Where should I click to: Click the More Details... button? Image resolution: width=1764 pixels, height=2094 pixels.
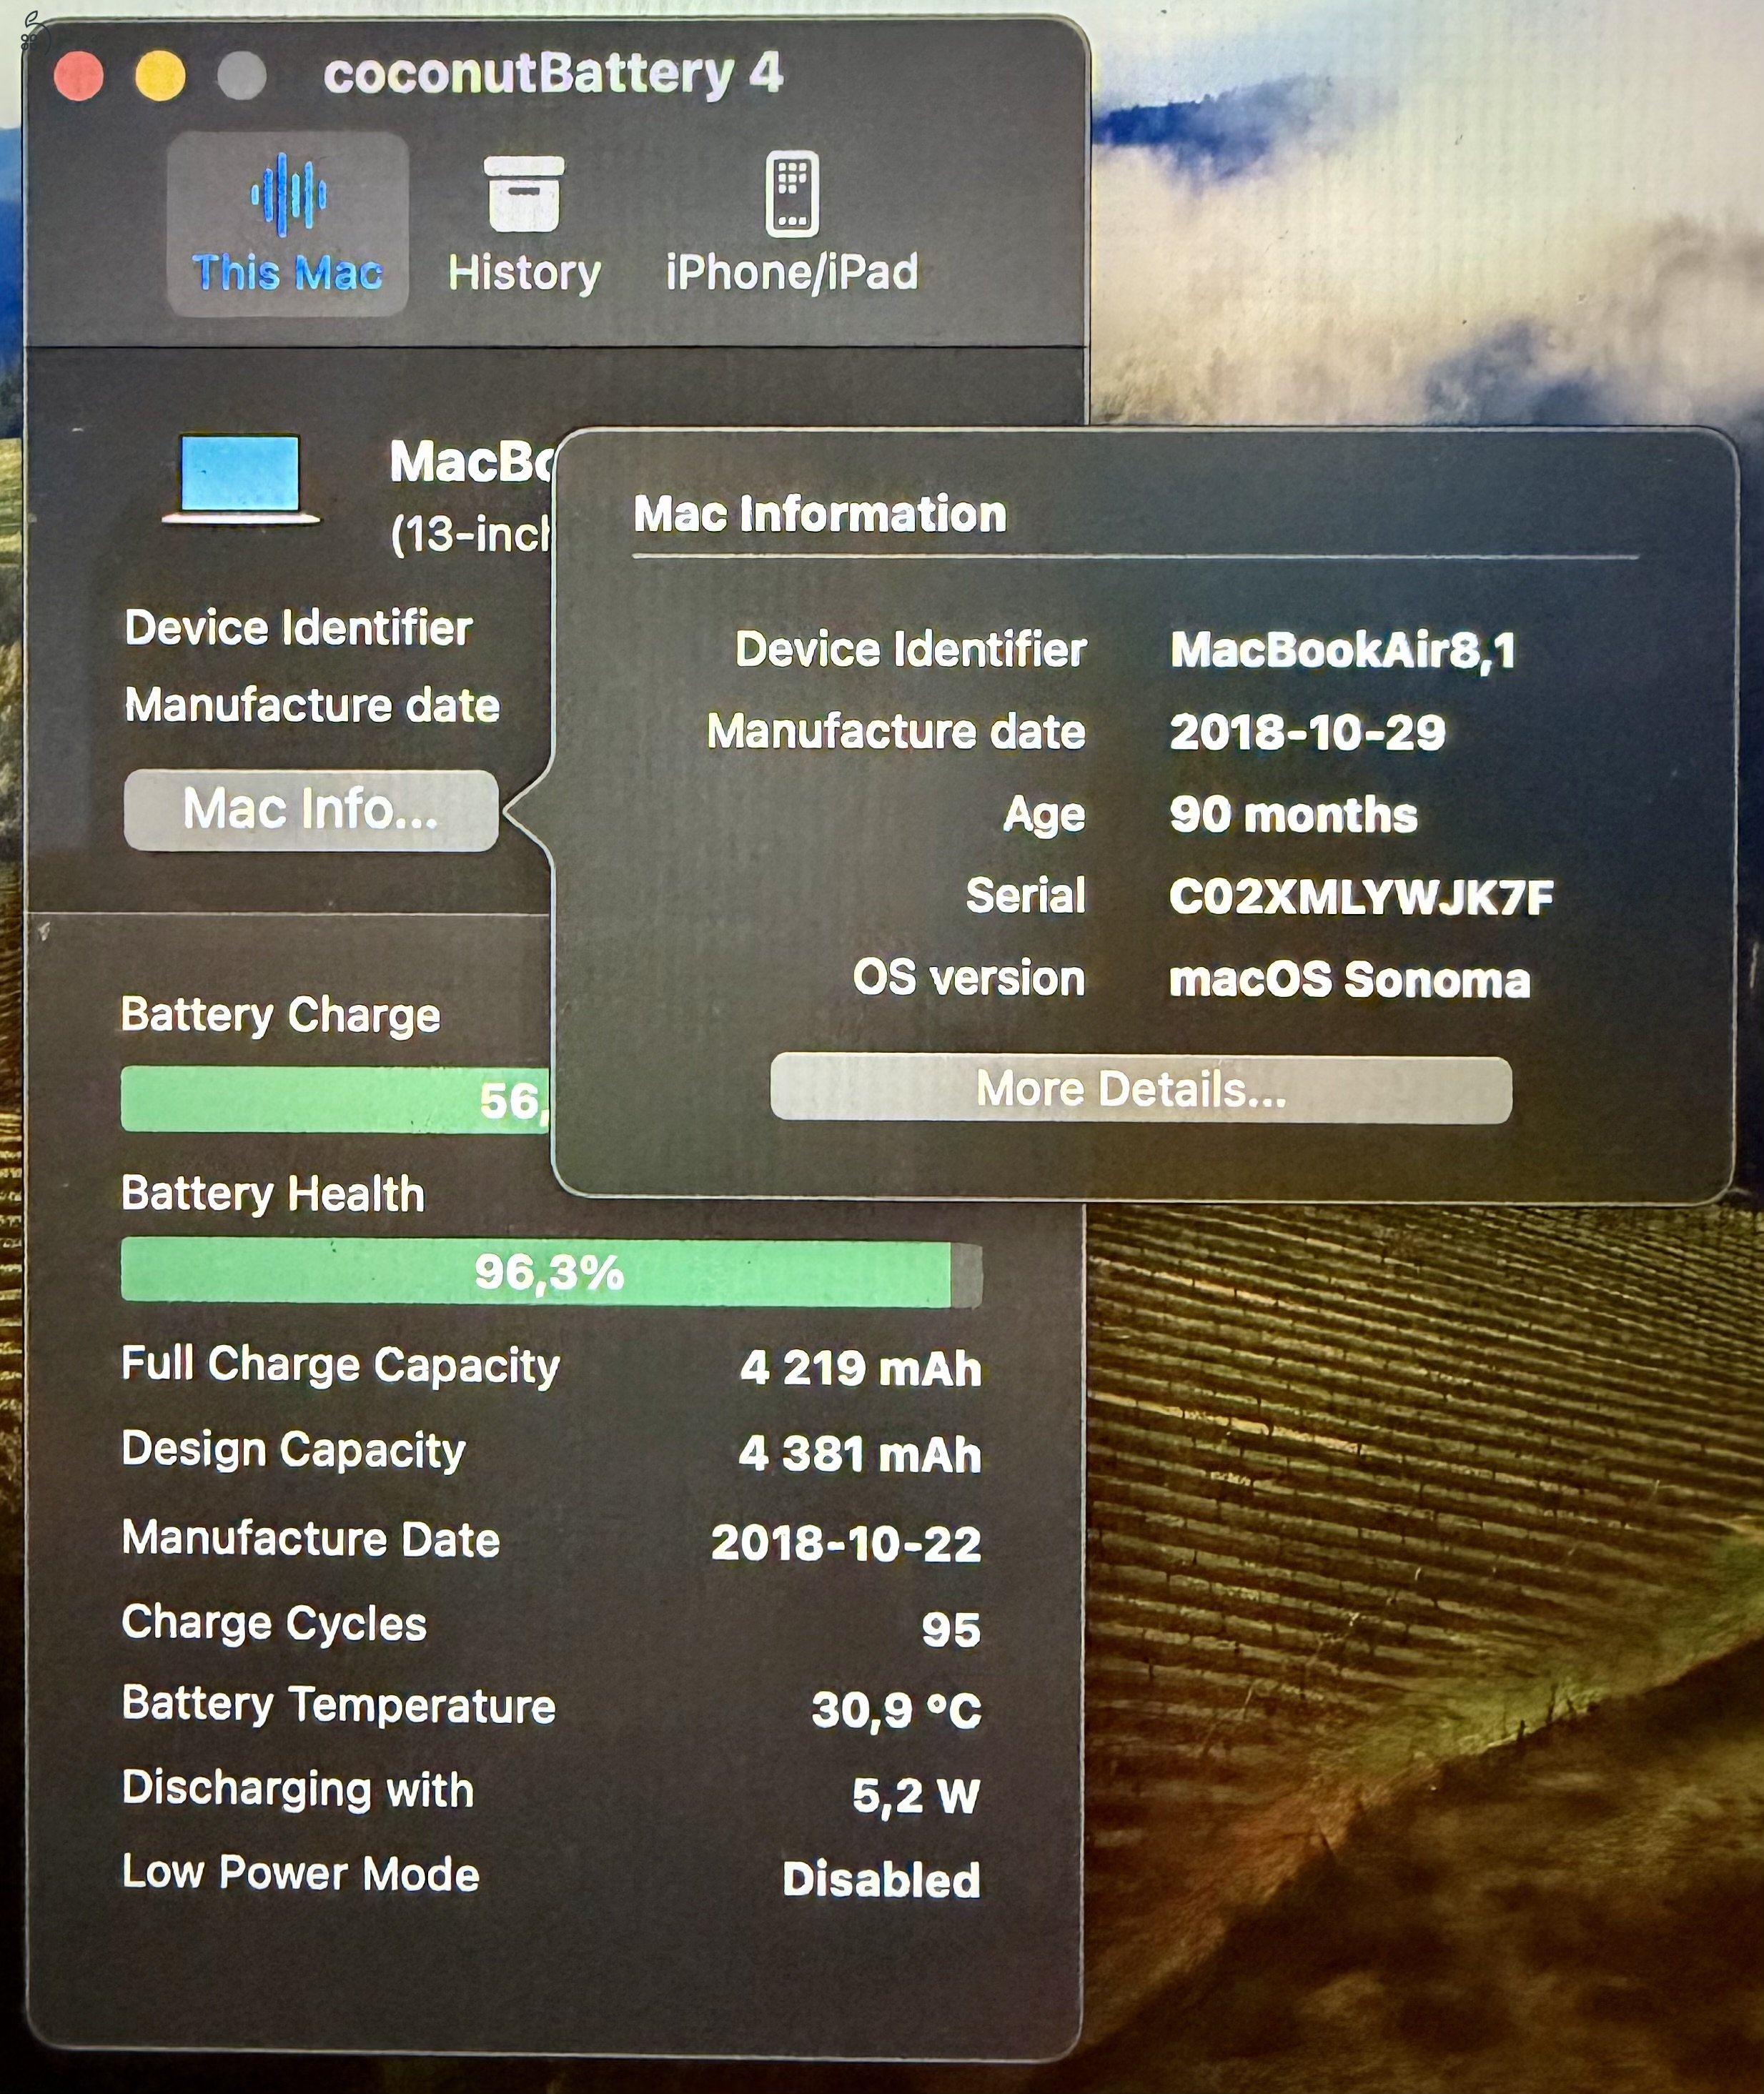(x=1141, y=1088)
